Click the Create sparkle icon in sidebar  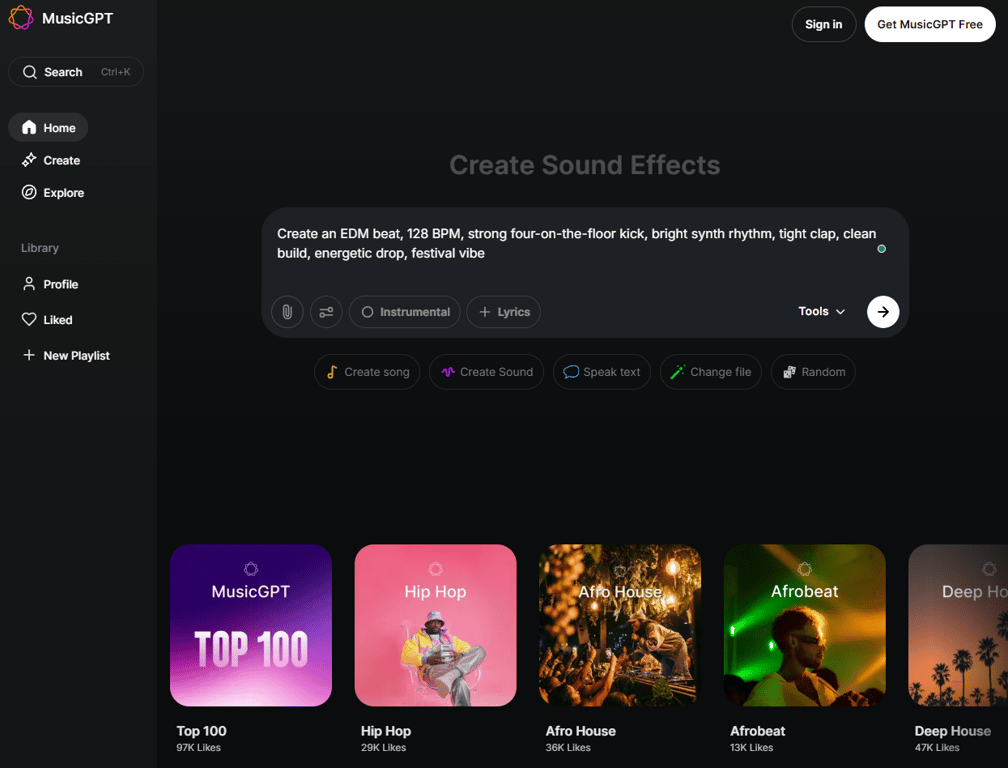[x=29, y=160]
